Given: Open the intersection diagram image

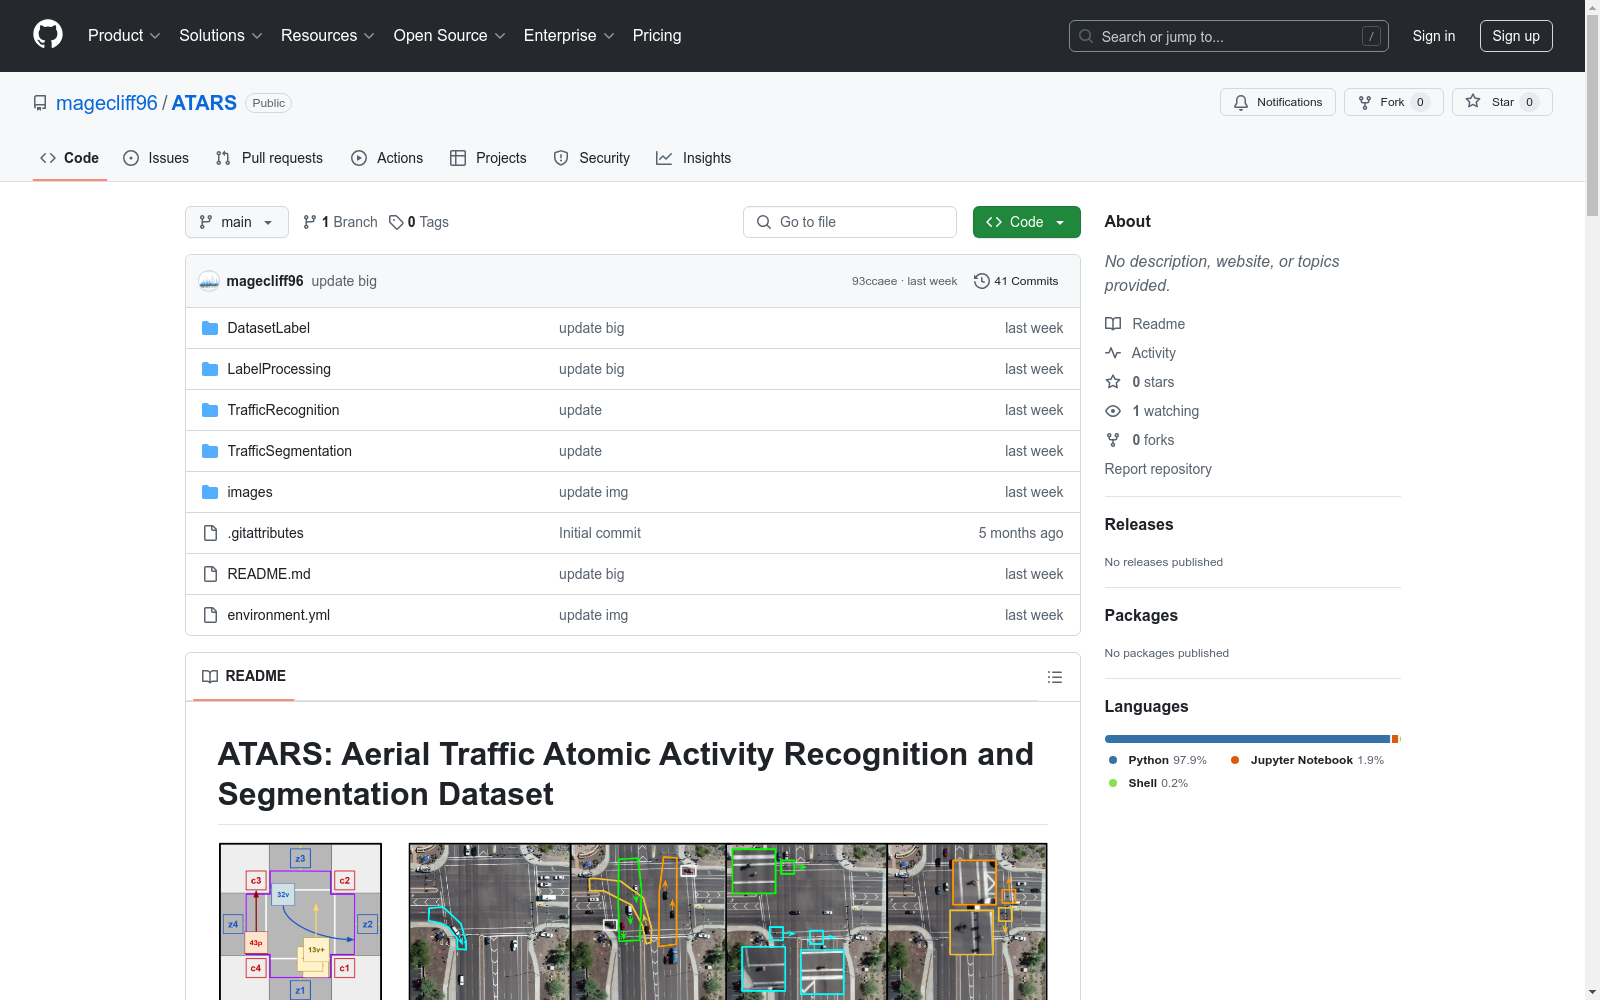Looking at the screenshot, I should (x=300, y=921).
